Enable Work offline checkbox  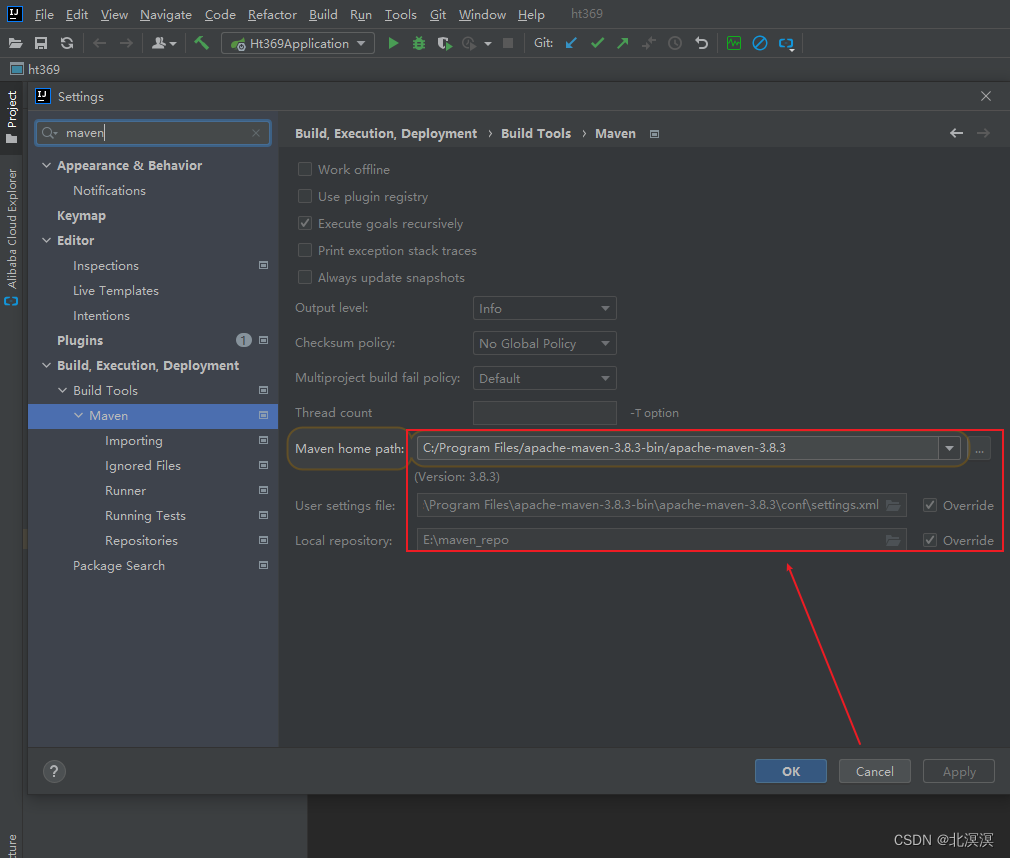(305, 169)
